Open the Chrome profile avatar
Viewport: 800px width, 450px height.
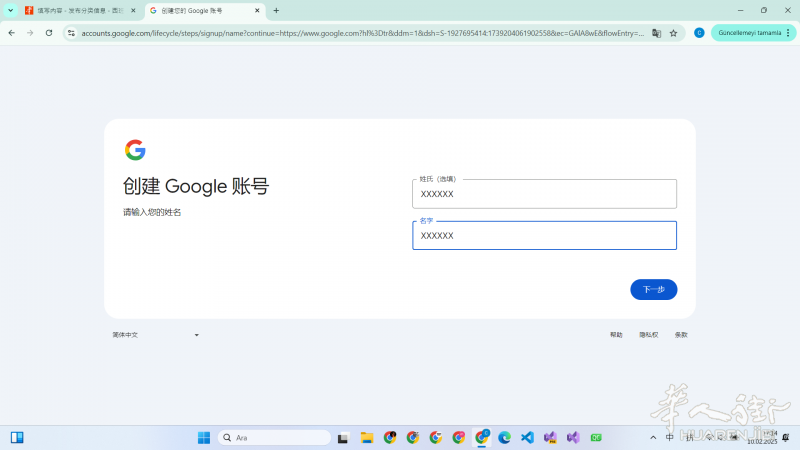point(699,33)
